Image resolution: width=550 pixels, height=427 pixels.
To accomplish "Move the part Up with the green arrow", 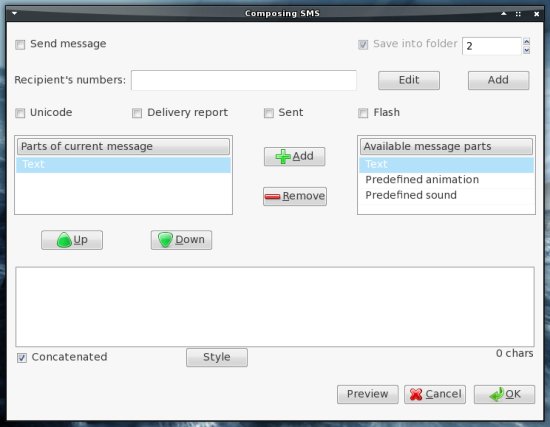I will pyautogui.click(x=72, y=240).
